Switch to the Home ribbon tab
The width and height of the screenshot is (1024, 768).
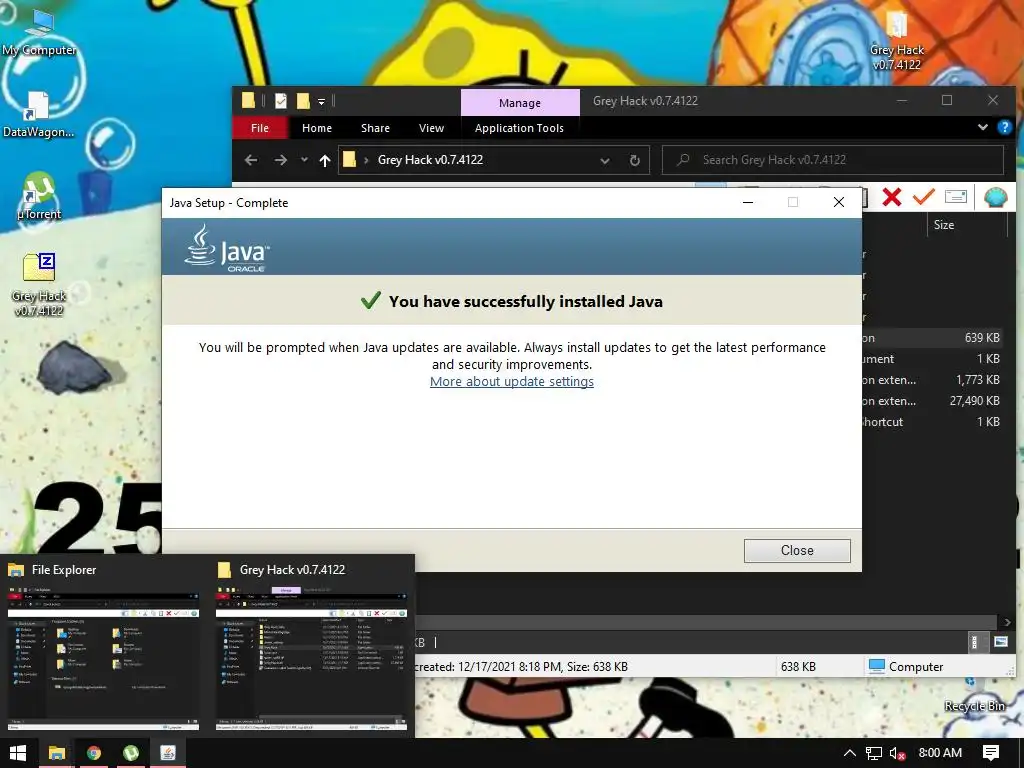317,128
